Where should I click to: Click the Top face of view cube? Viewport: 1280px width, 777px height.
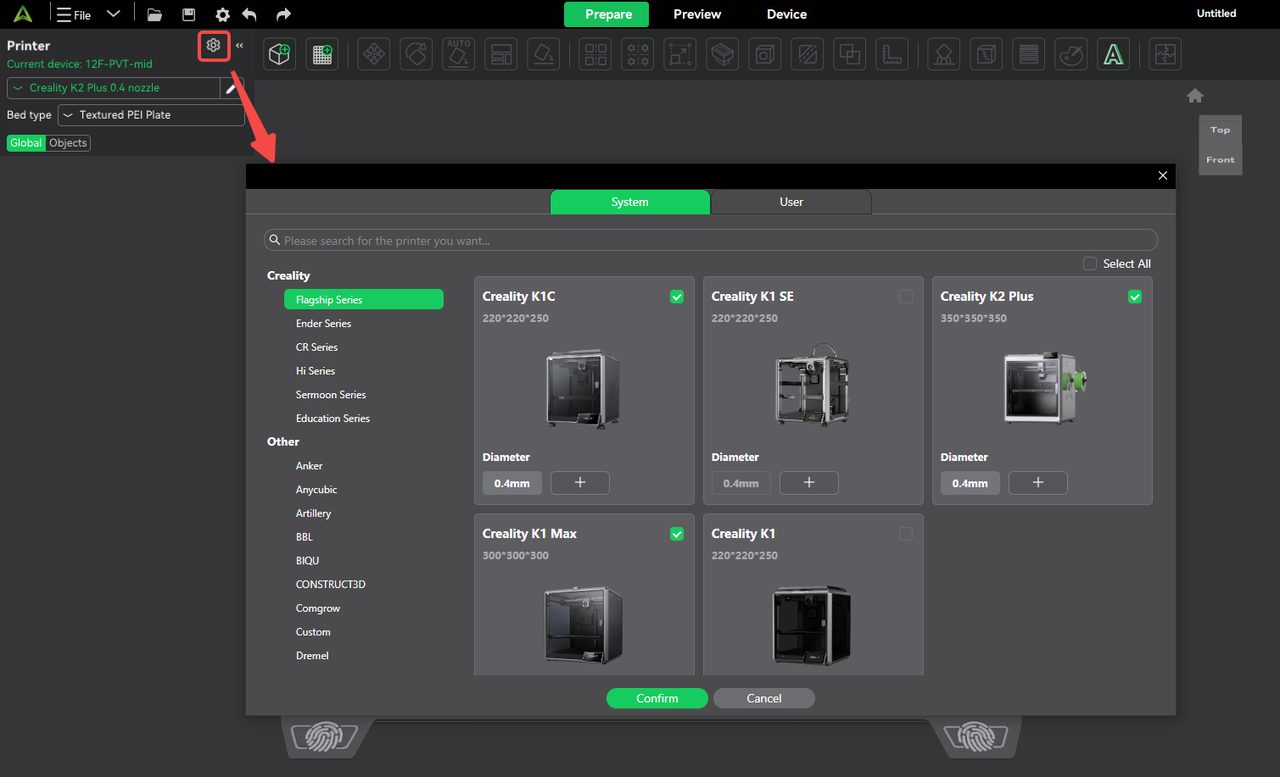tap(1220, 130)
